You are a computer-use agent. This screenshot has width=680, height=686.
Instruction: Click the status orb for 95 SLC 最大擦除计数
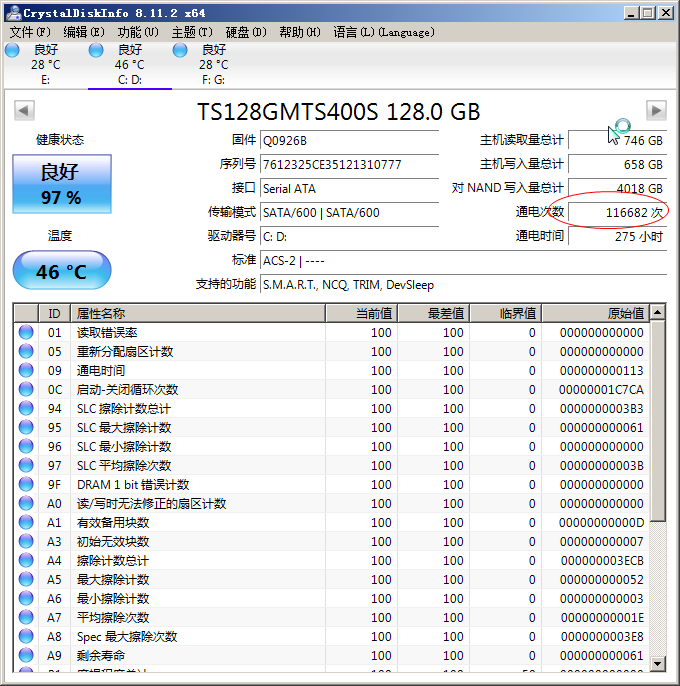point(26,427)
